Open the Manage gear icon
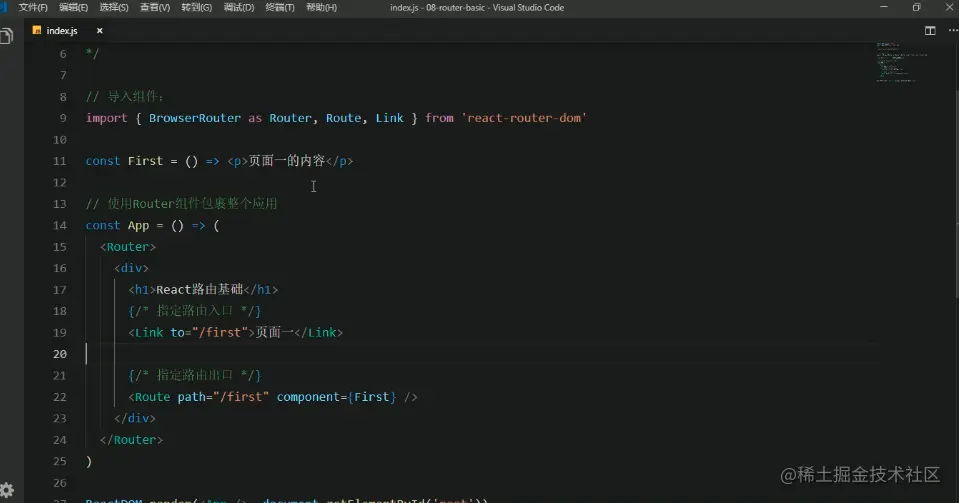The width and height of the screenshot is (959, 503). coord(7,490)
